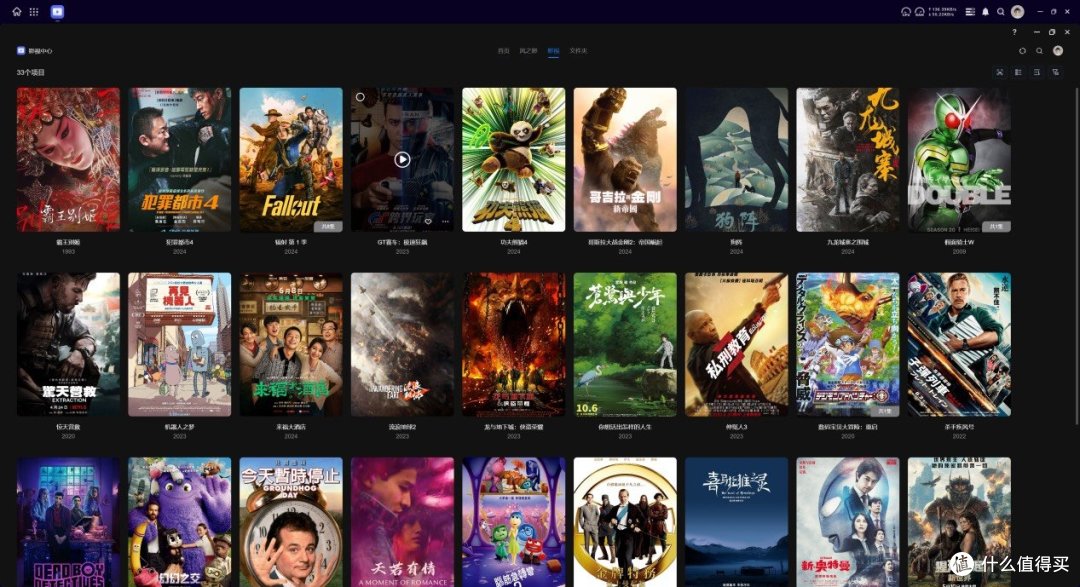The image size is (1080, 587).
Task: Open the desktop home icon
Action: 17,12
